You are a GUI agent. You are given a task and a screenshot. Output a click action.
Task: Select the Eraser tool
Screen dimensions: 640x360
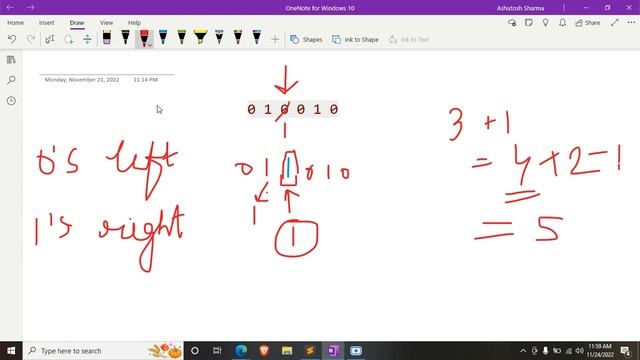click(107, 38)
